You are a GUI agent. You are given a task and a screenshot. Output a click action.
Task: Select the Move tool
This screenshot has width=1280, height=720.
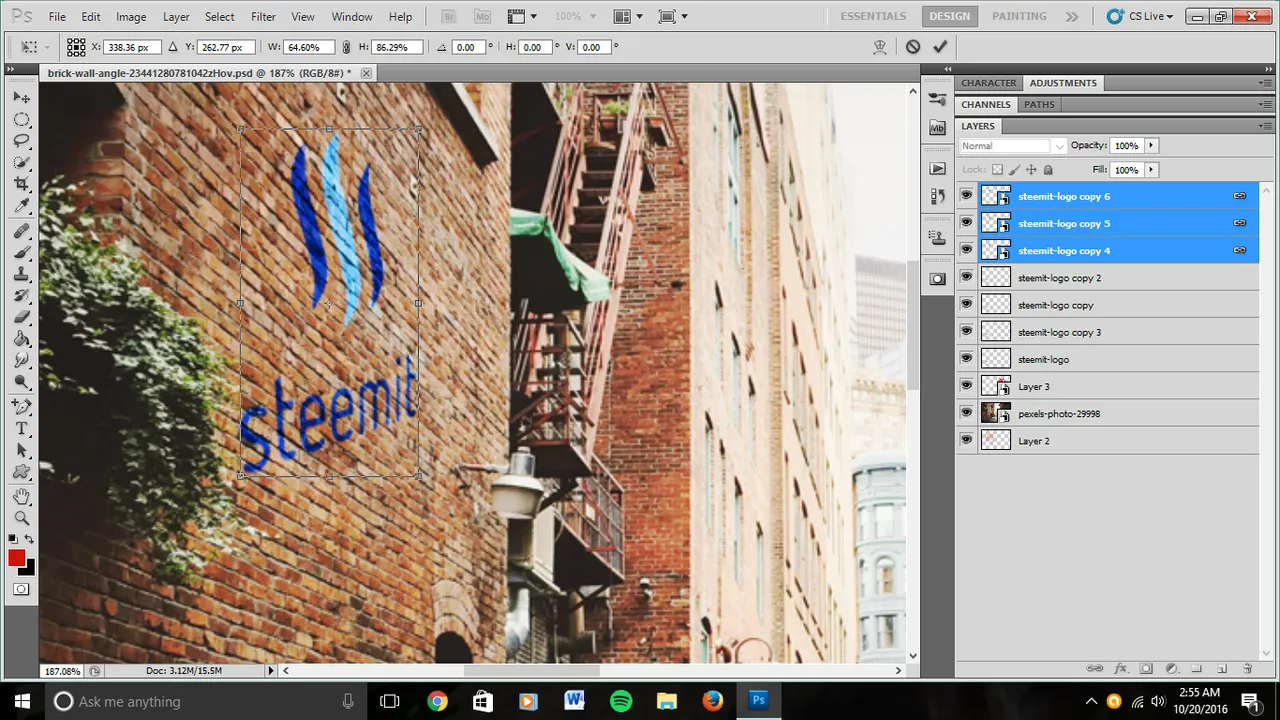pyautogui.click(x=21, y=98)
